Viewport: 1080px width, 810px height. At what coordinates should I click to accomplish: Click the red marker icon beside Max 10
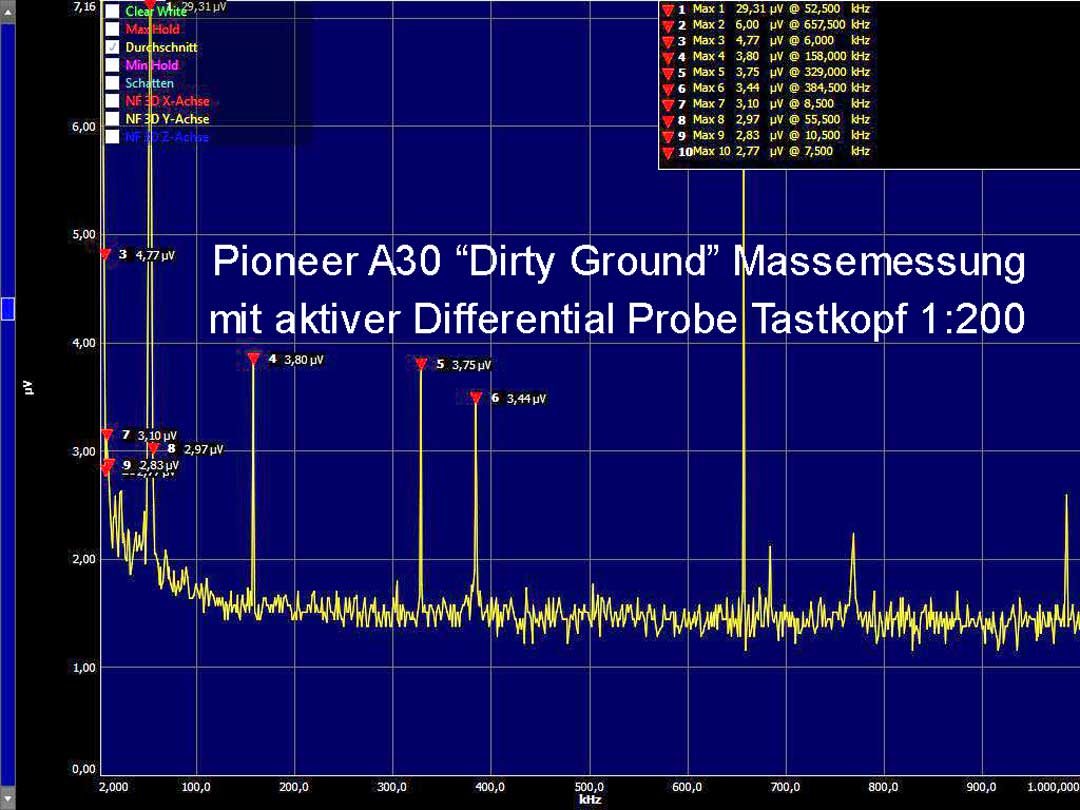click(x=667, y=153)
